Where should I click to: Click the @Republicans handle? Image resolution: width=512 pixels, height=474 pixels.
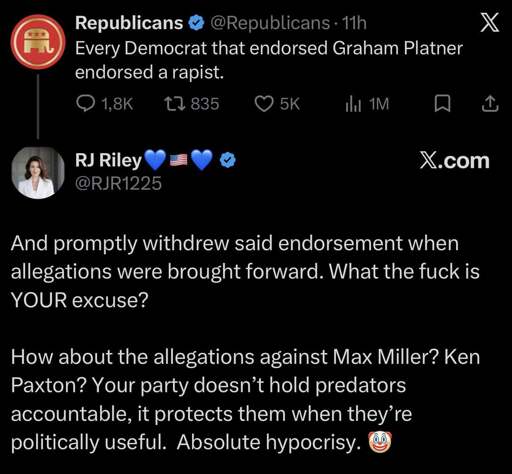(x=269, y=23)
